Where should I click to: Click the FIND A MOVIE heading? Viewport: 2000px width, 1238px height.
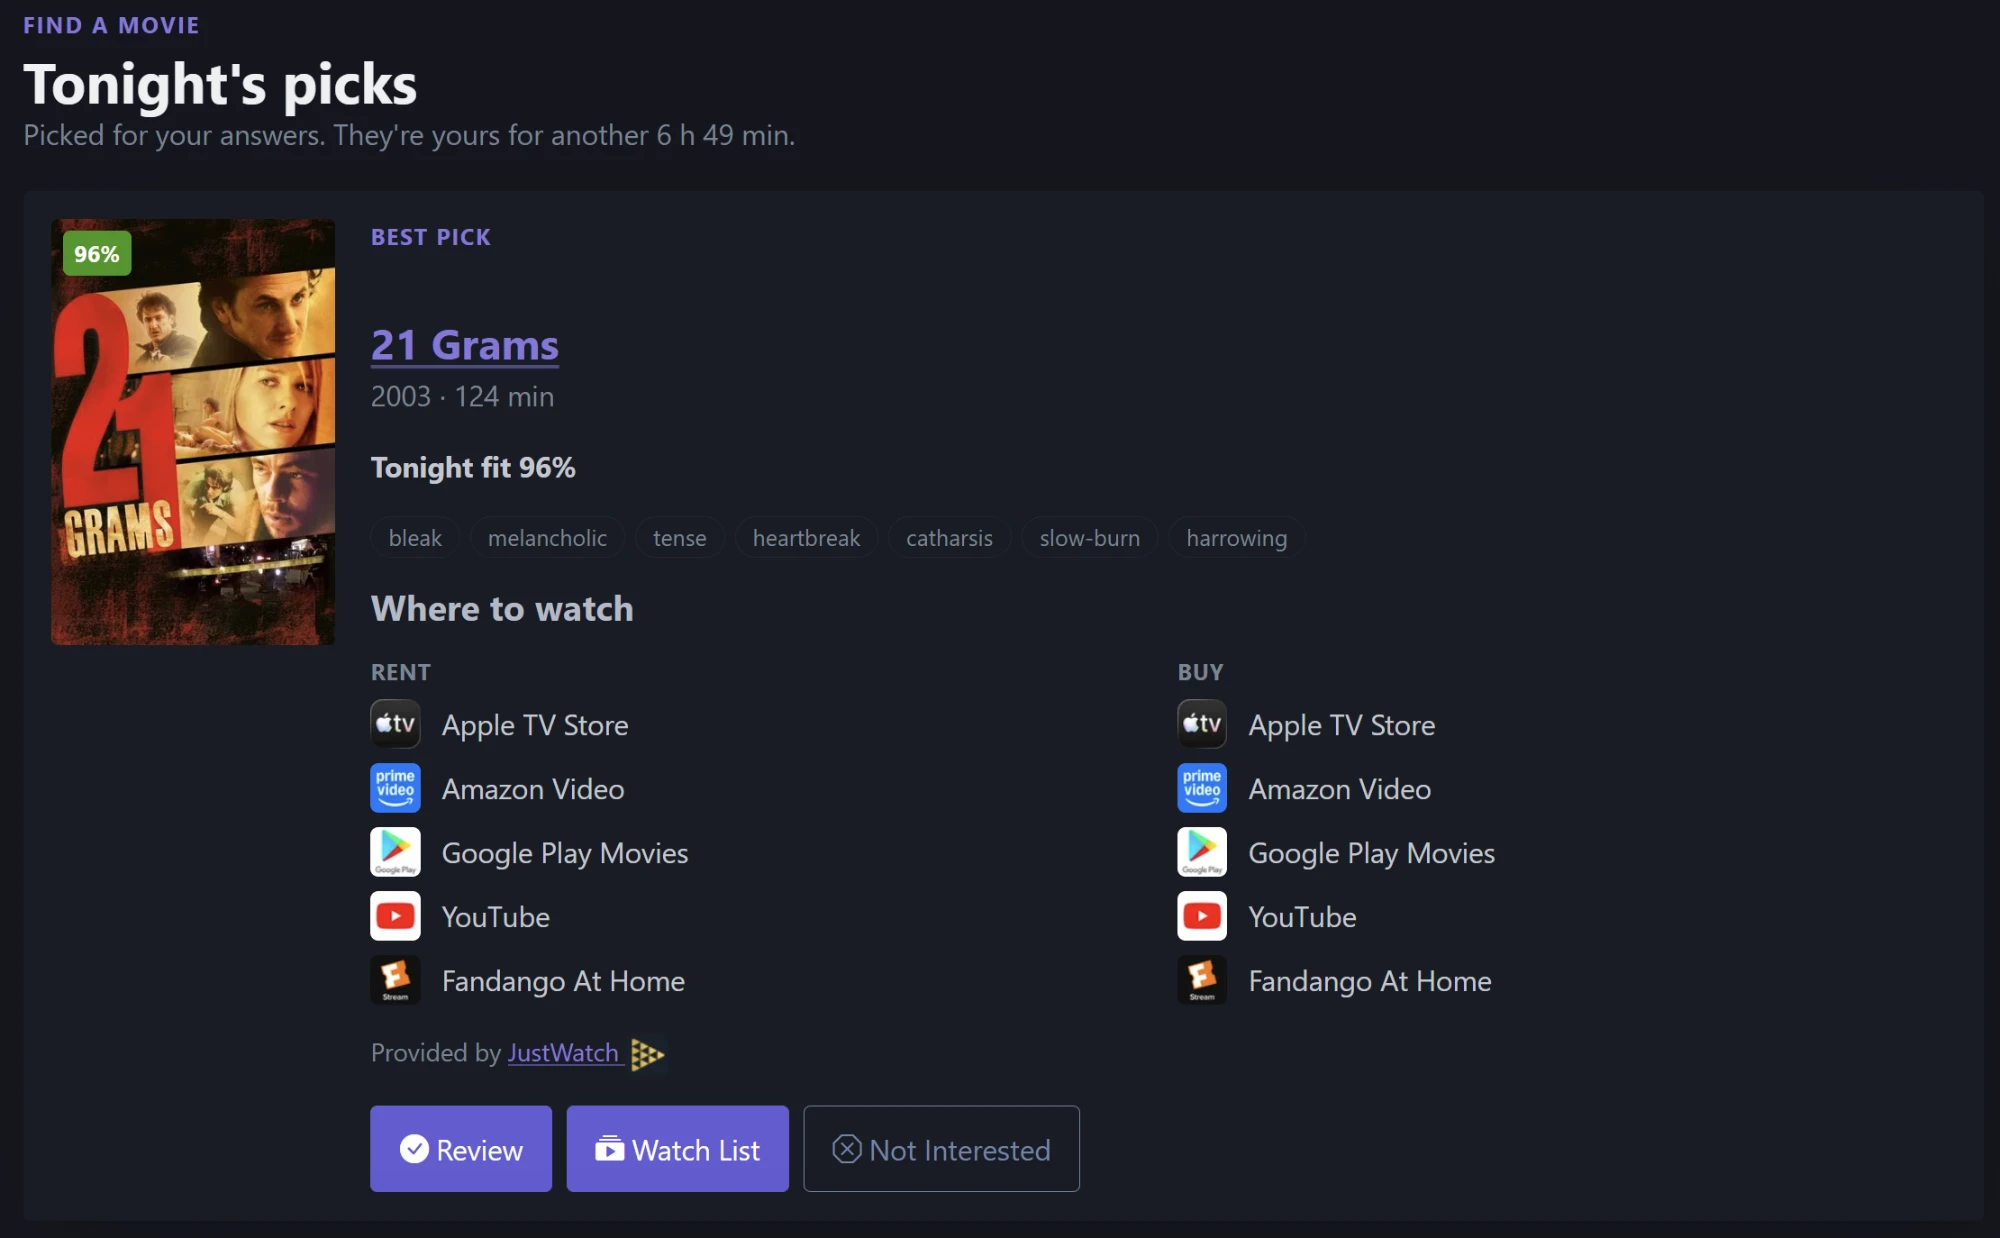click(111, 25)
